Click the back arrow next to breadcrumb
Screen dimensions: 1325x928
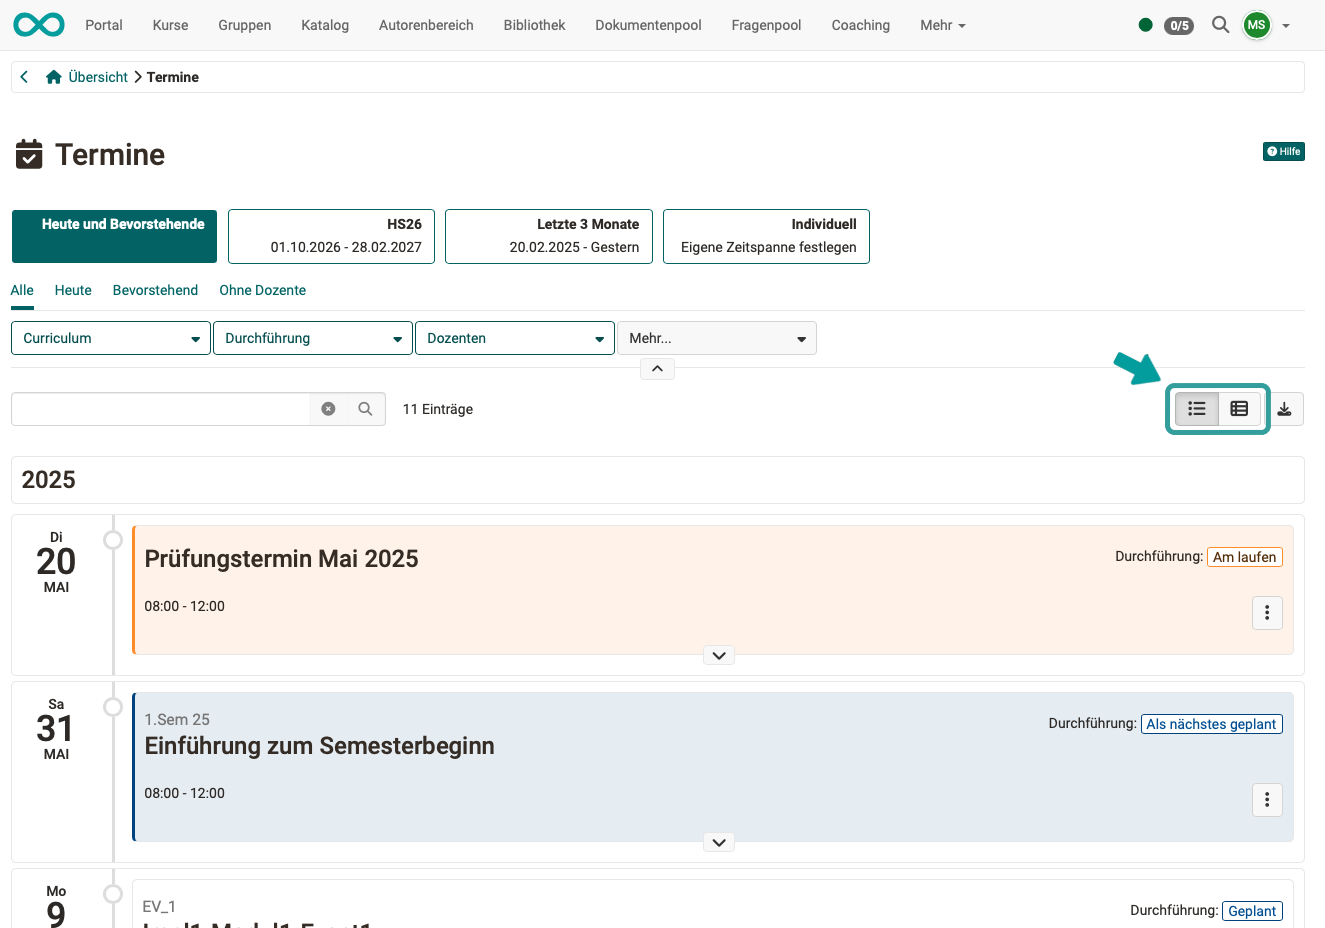tap(23, 76)
